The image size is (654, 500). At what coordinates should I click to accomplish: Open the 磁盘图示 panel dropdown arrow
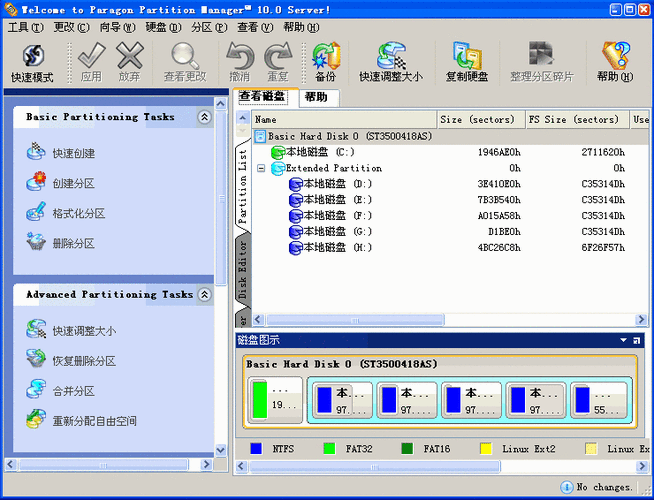[x=624, y=340]
